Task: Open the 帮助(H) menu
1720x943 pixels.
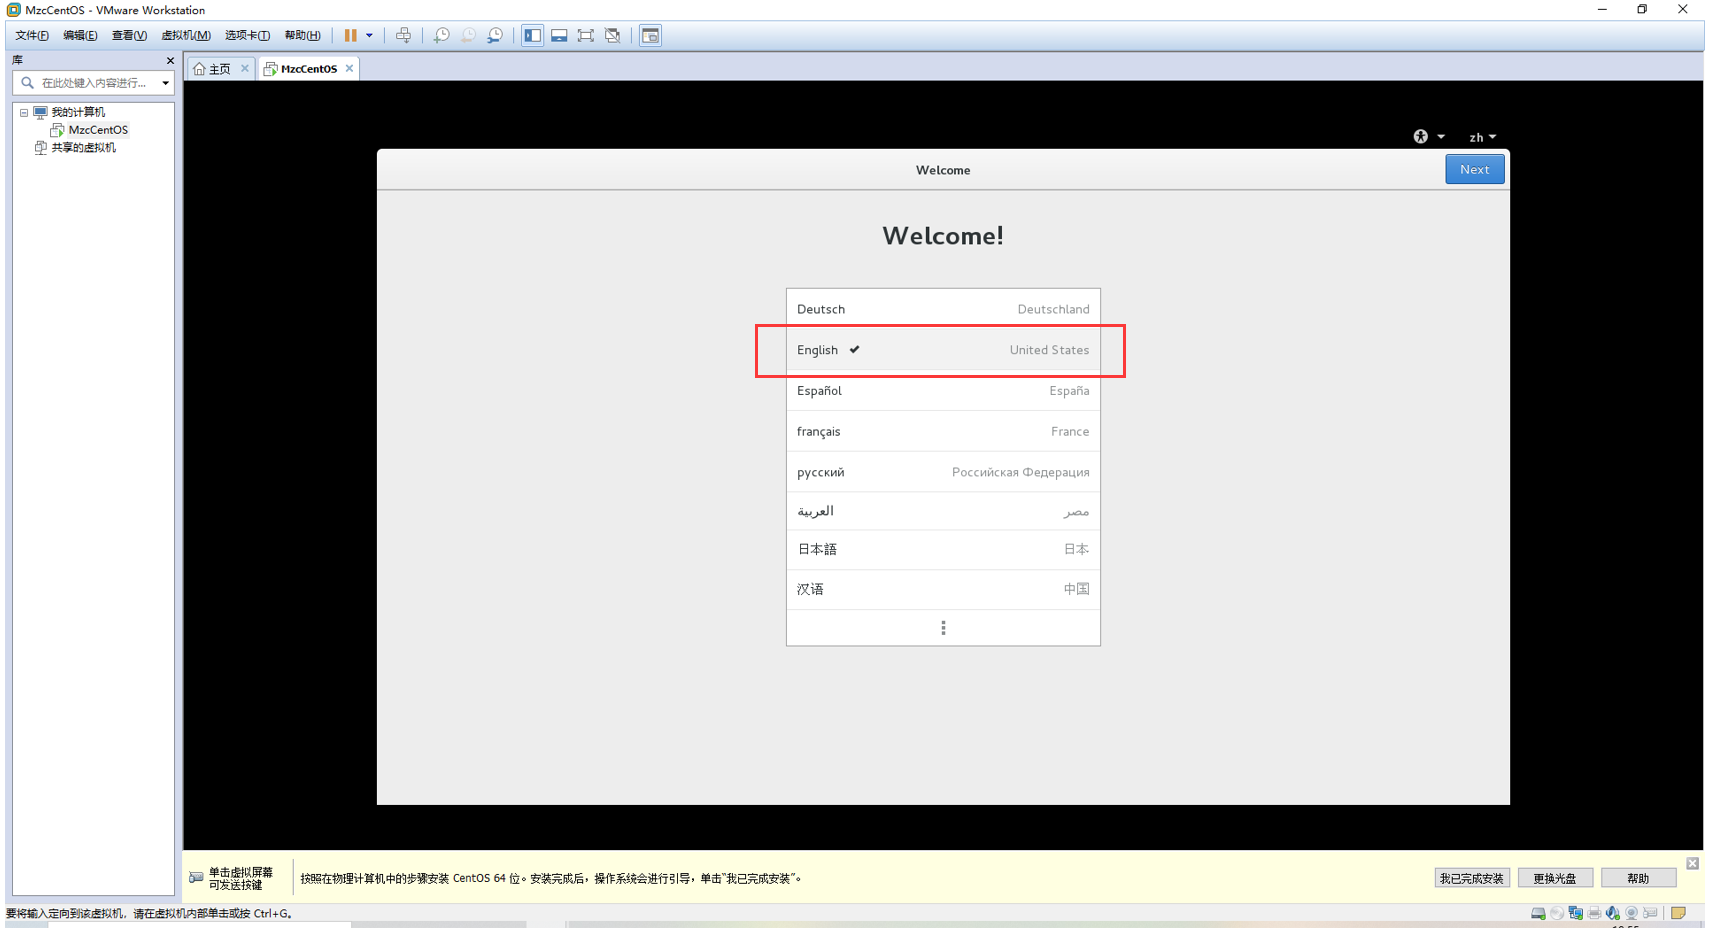Action: 303,36
